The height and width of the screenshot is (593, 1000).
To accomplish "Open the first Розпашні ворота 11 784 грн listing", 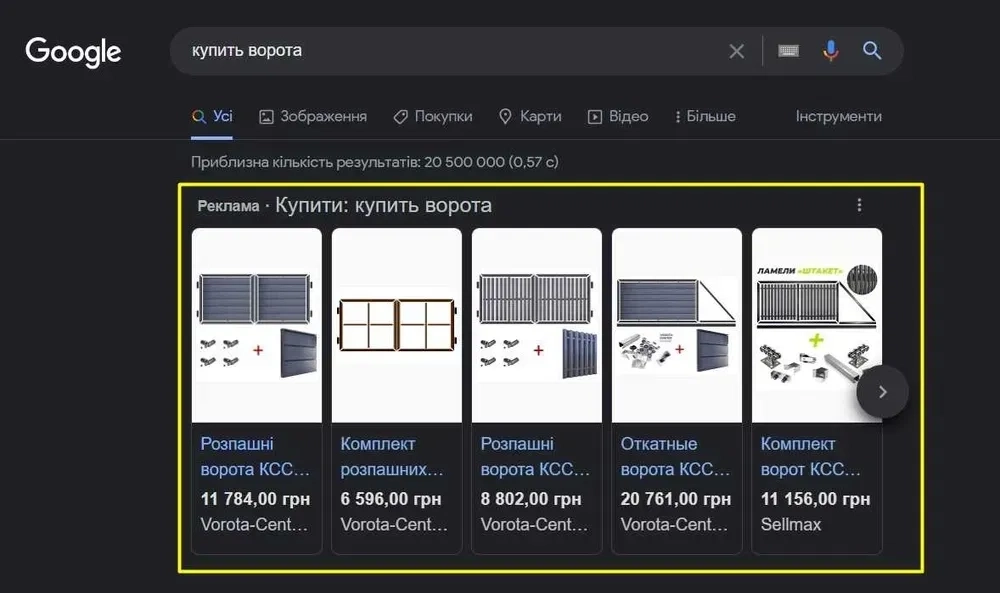I will (x=256, y=456).
